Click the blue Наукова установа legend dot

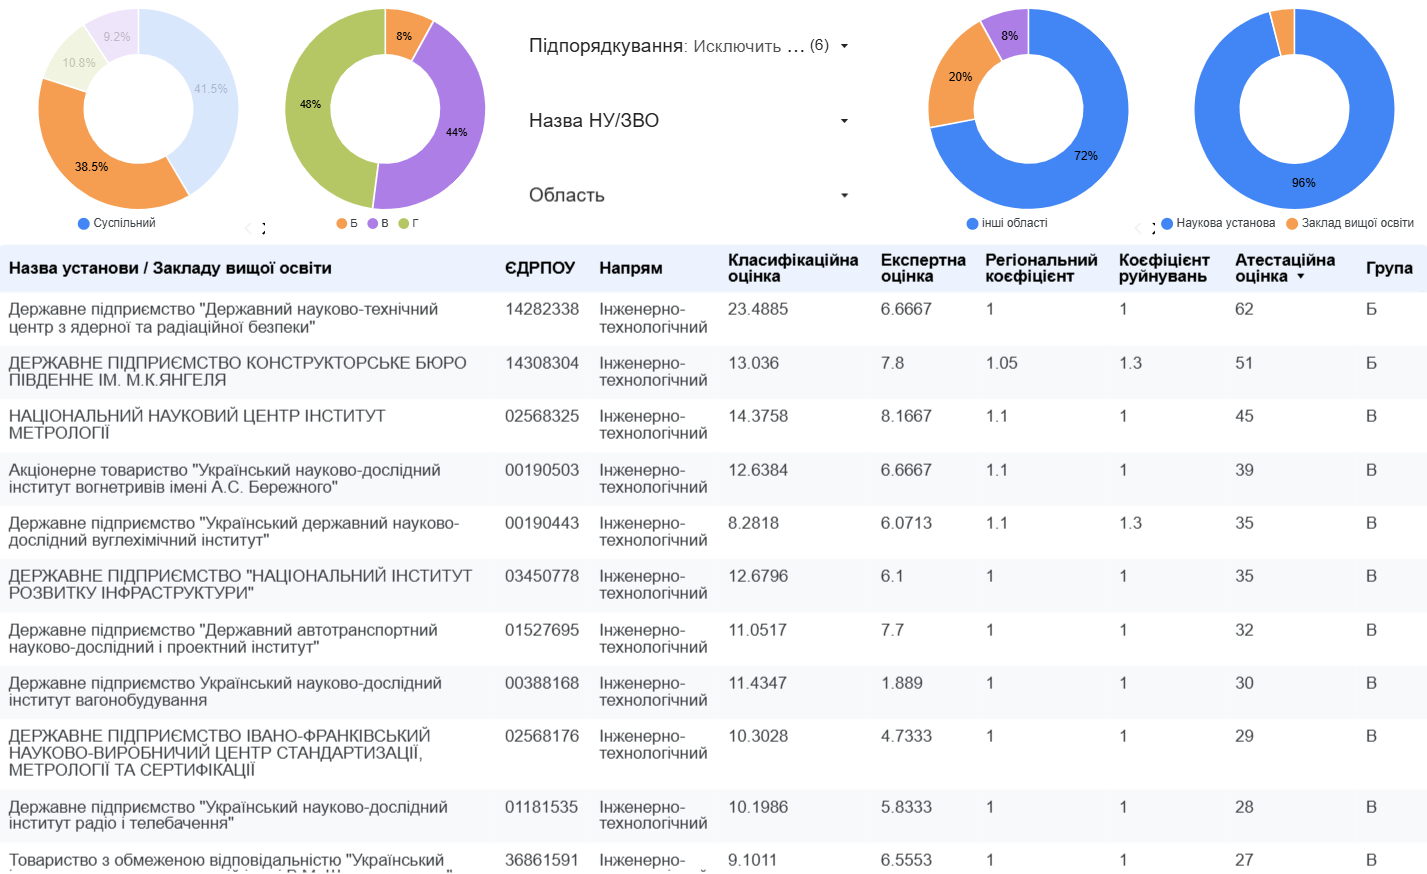coord(1167,224)
